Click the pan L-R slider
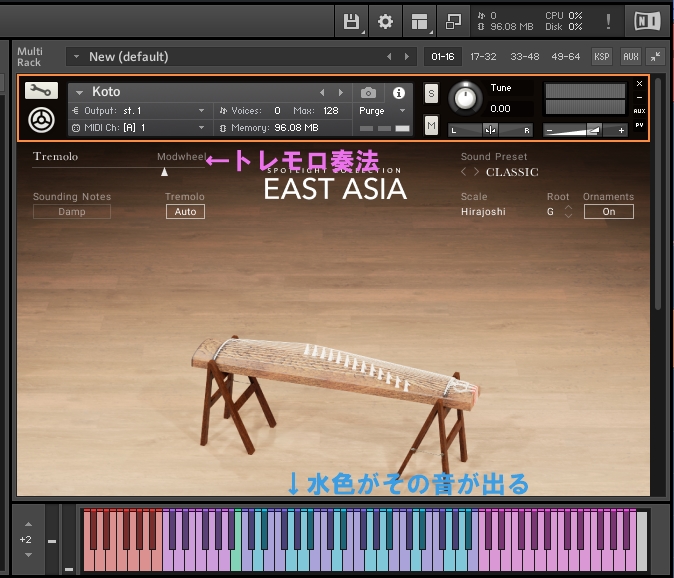Screen dimensions: 674x578 click(490, 130)
